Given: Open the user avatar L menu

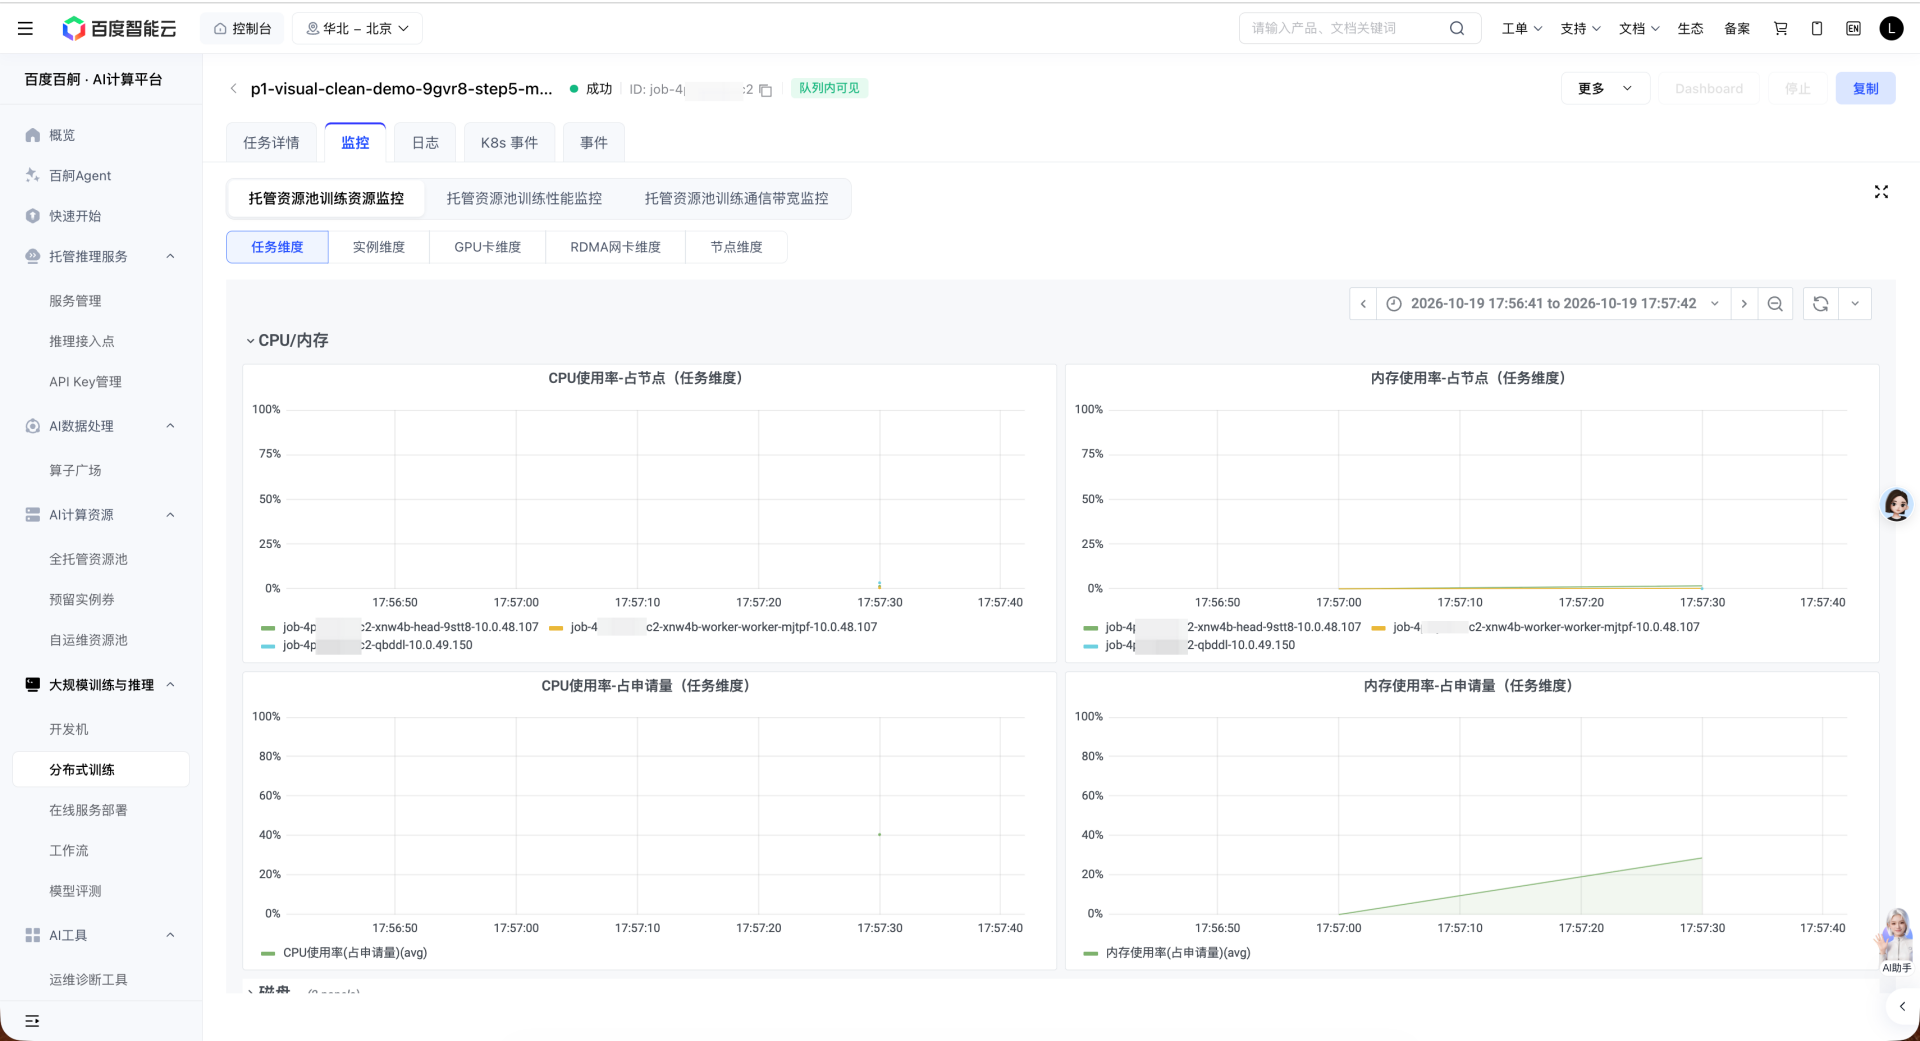Looking at the screenshot, I should pyautogui.click(x=1891, y=29).
